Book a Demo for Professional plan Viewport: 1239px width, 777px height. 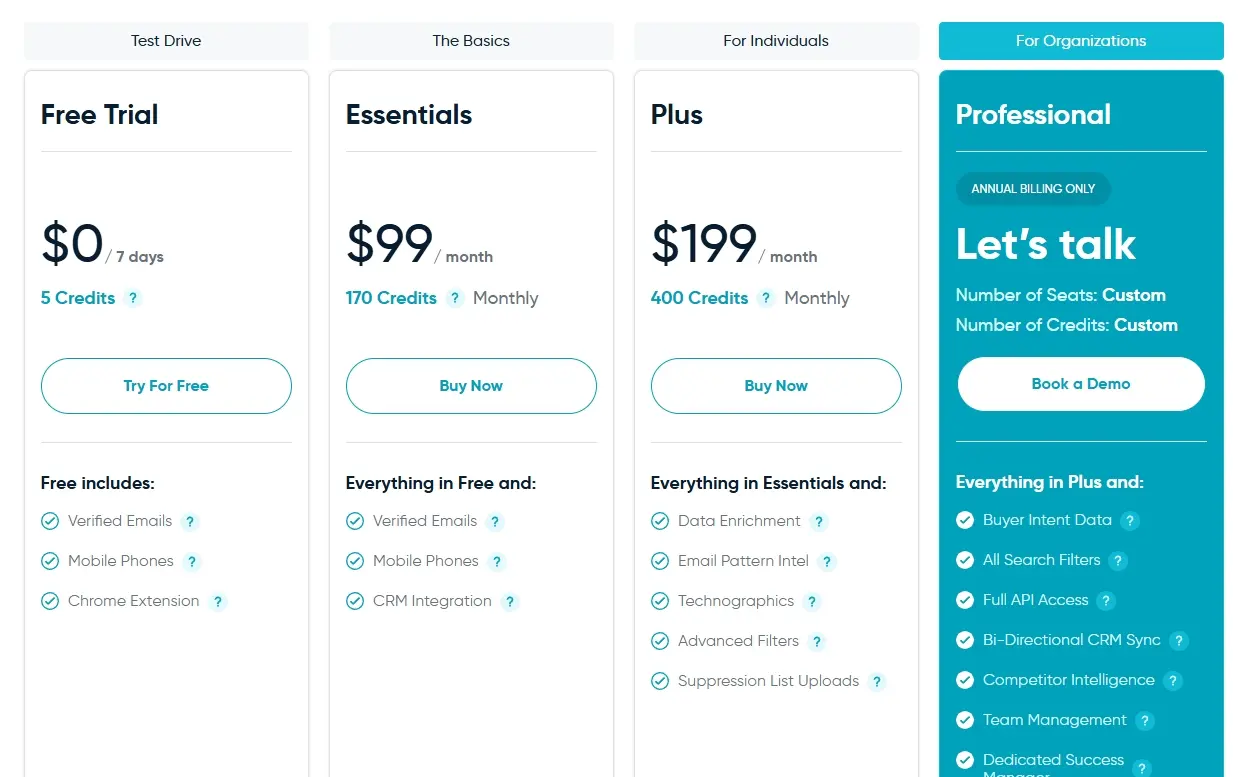point(1081,384)
